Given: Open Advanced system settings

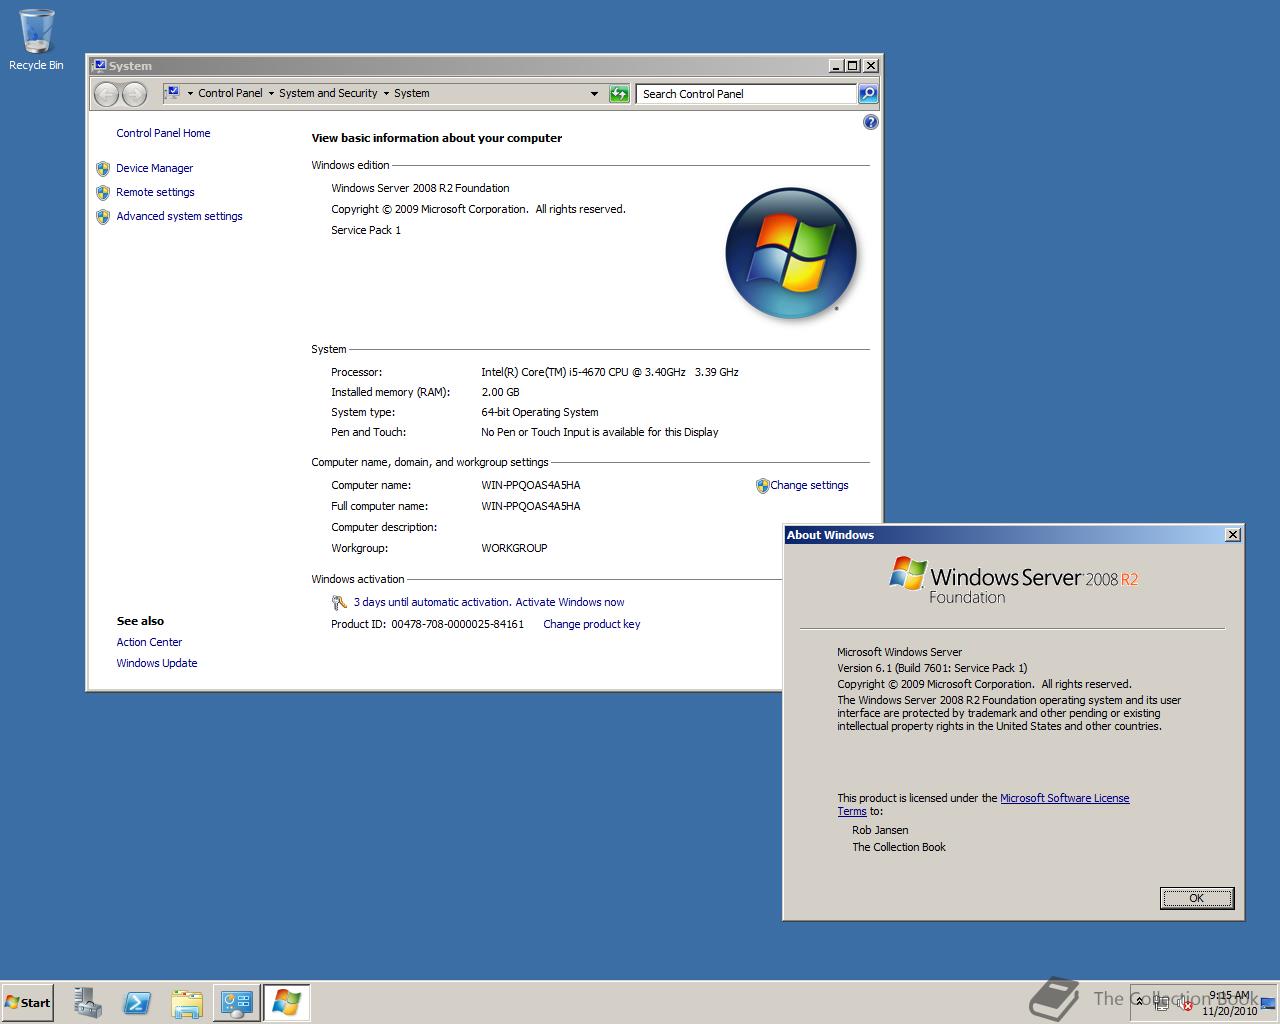Looking at the screenshot, I should (x=179, y=217).
